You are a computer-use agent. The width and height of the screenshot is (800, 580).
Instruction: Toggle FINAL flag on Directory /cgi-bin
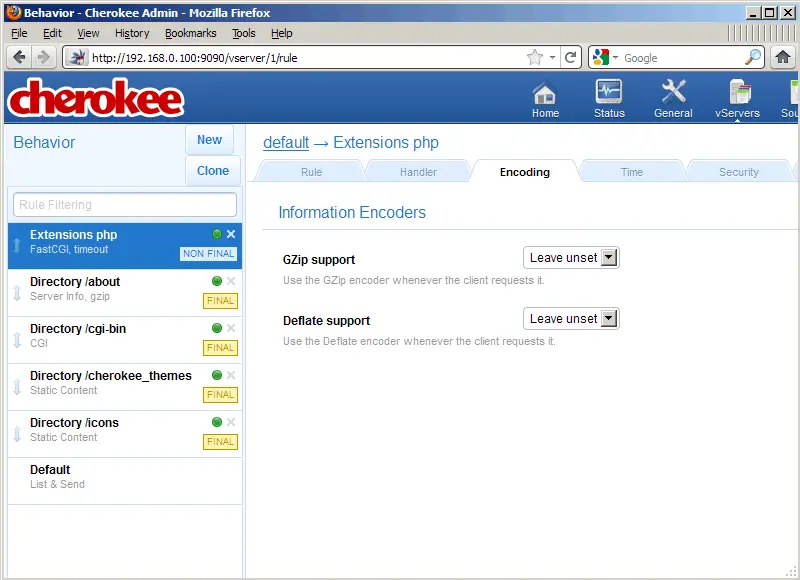220,348
